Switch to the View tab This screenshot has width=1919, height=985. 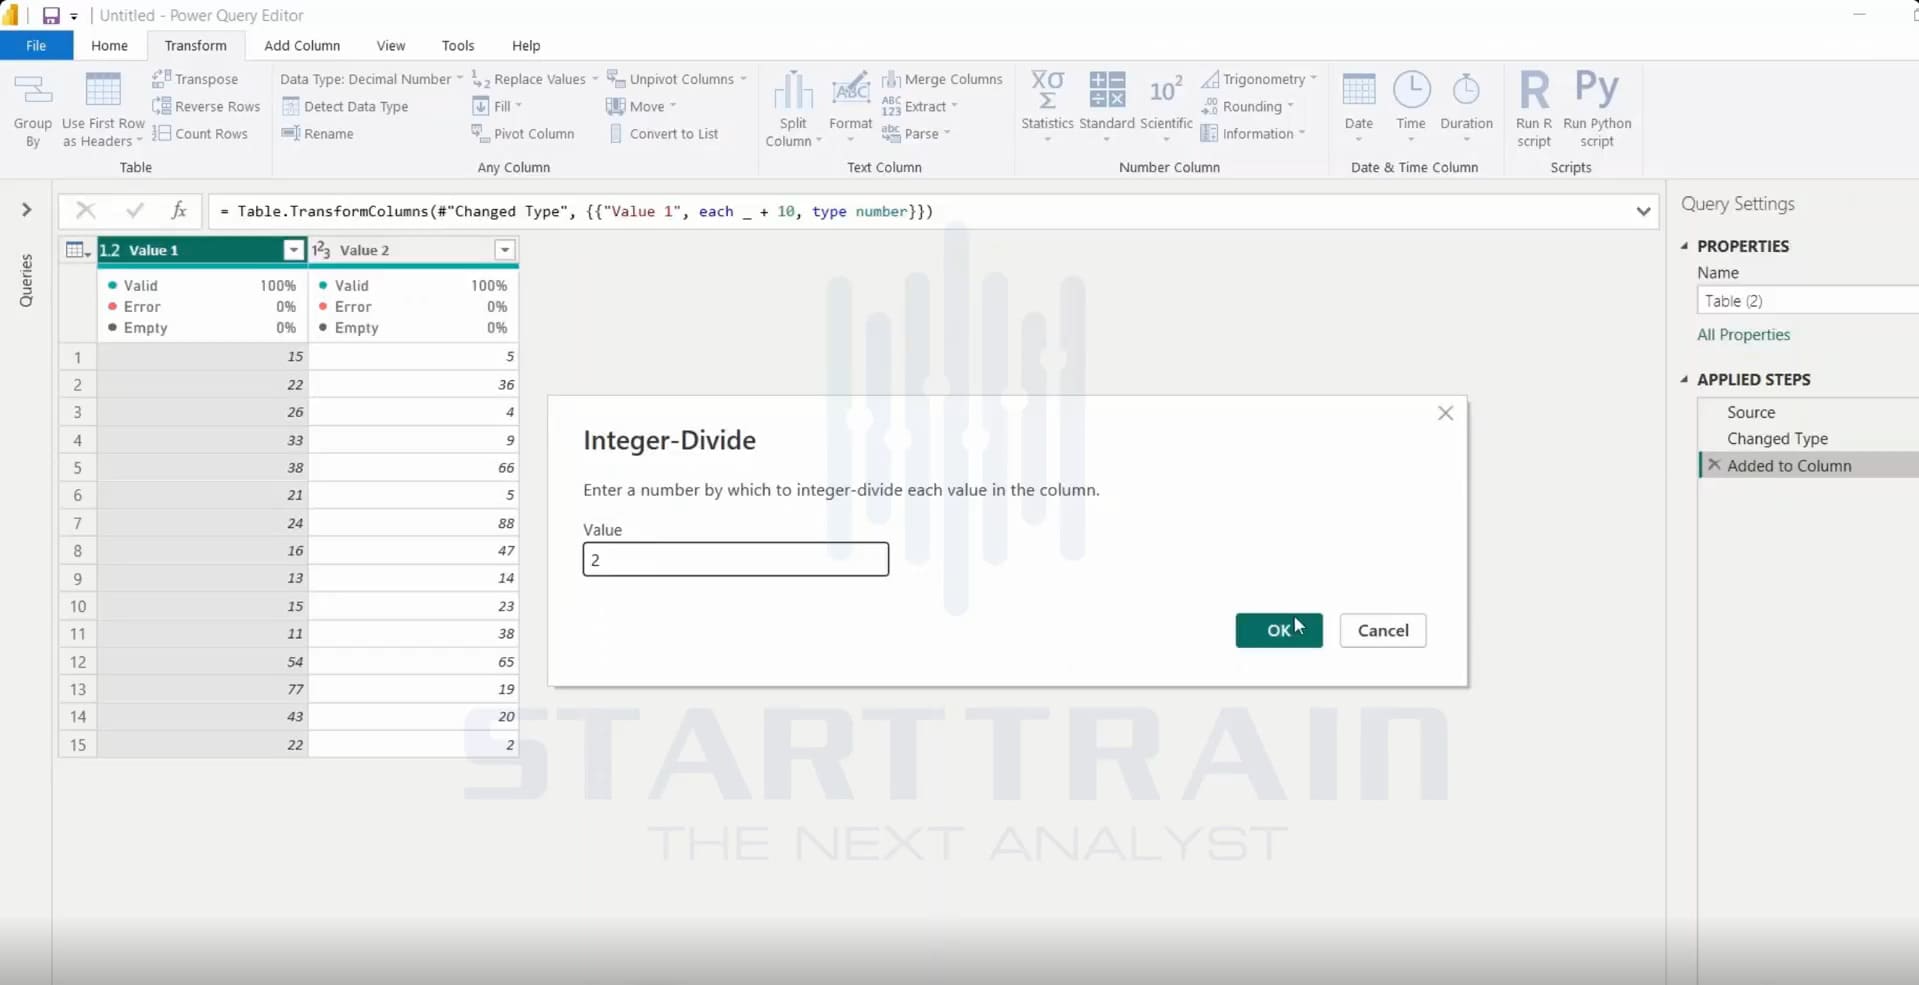pos(391,45)
